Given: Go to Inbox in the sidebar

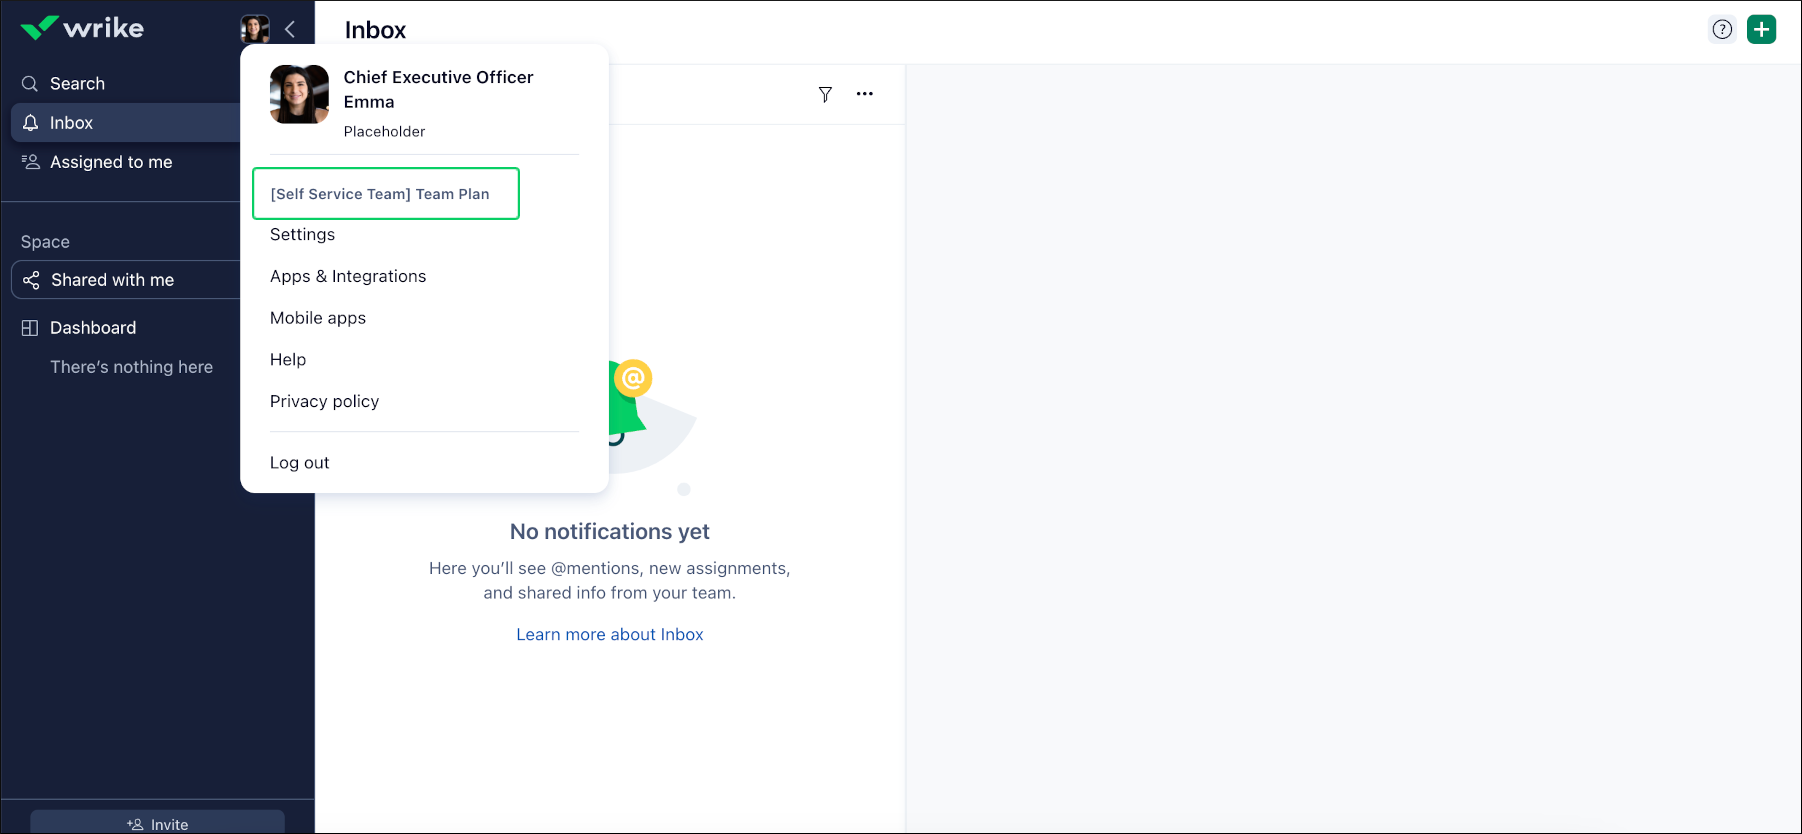Looking at the screenshot, I should point(71,123).
